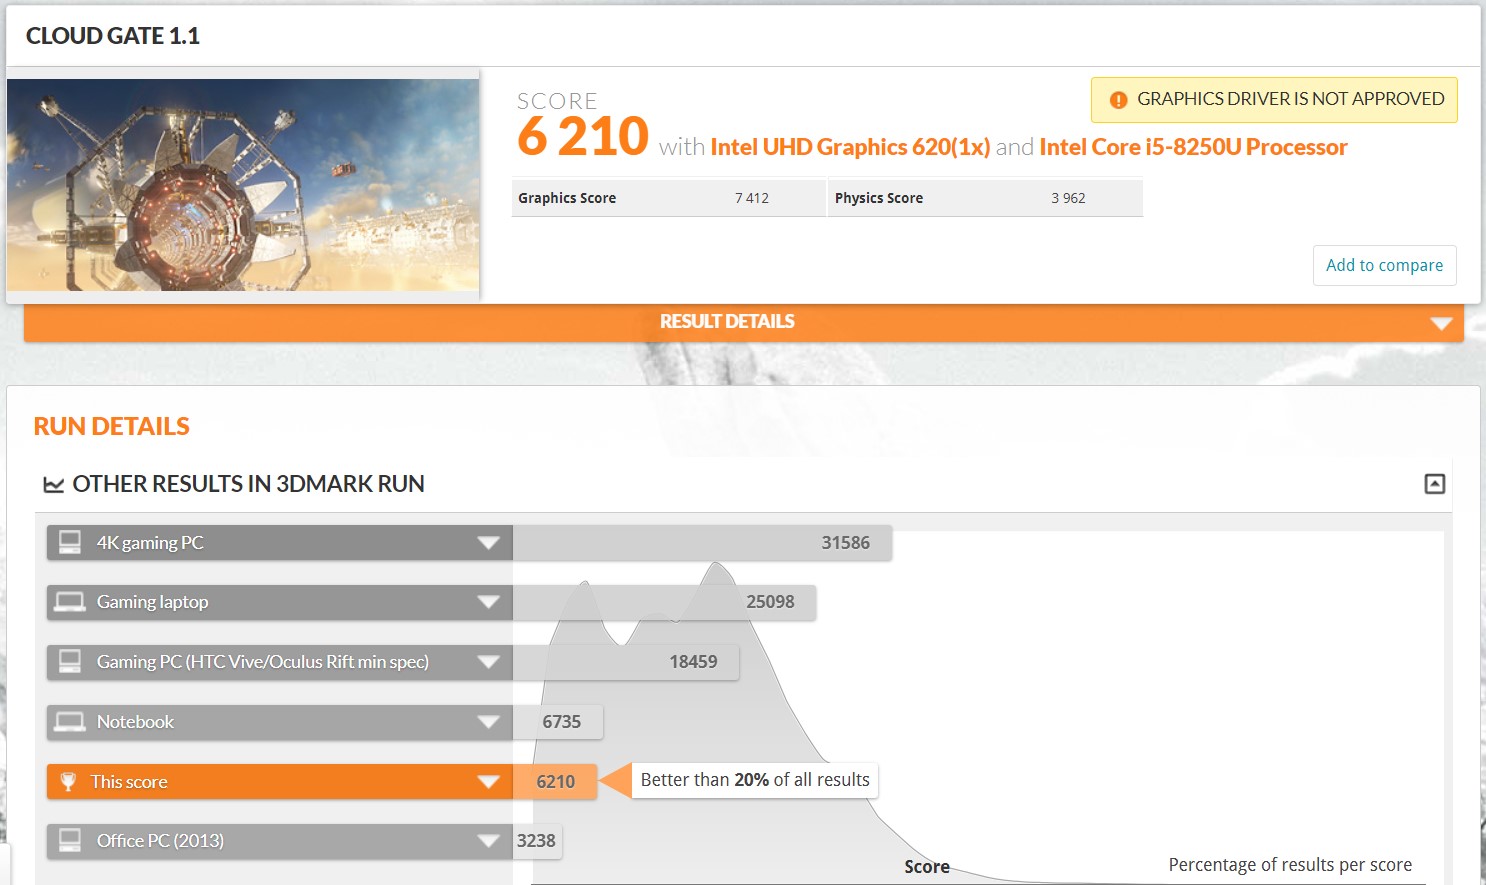Click the Percentage of results per score label
Image resolution: width=1486 pixels, height=885 pixels.
coord(1290,865)
